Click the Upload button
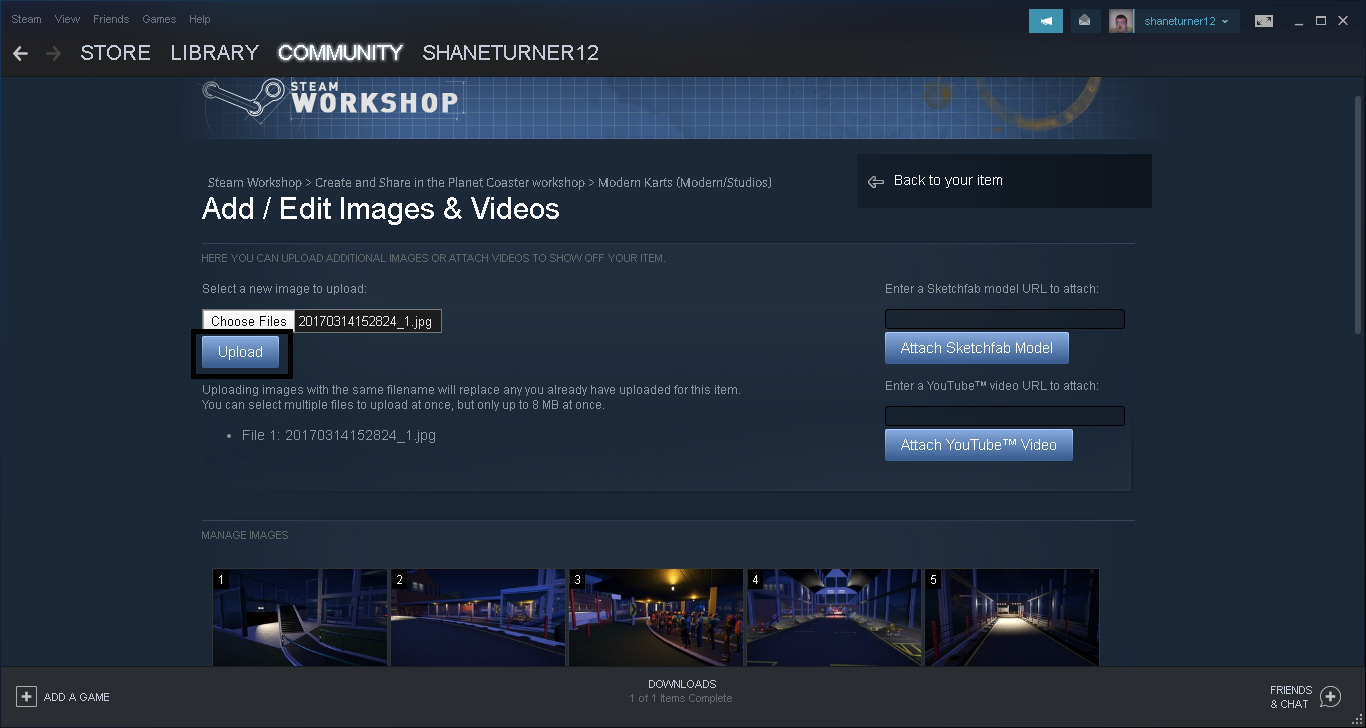The width and height of the screenshot is (1366, 728). tap(240, 352)
